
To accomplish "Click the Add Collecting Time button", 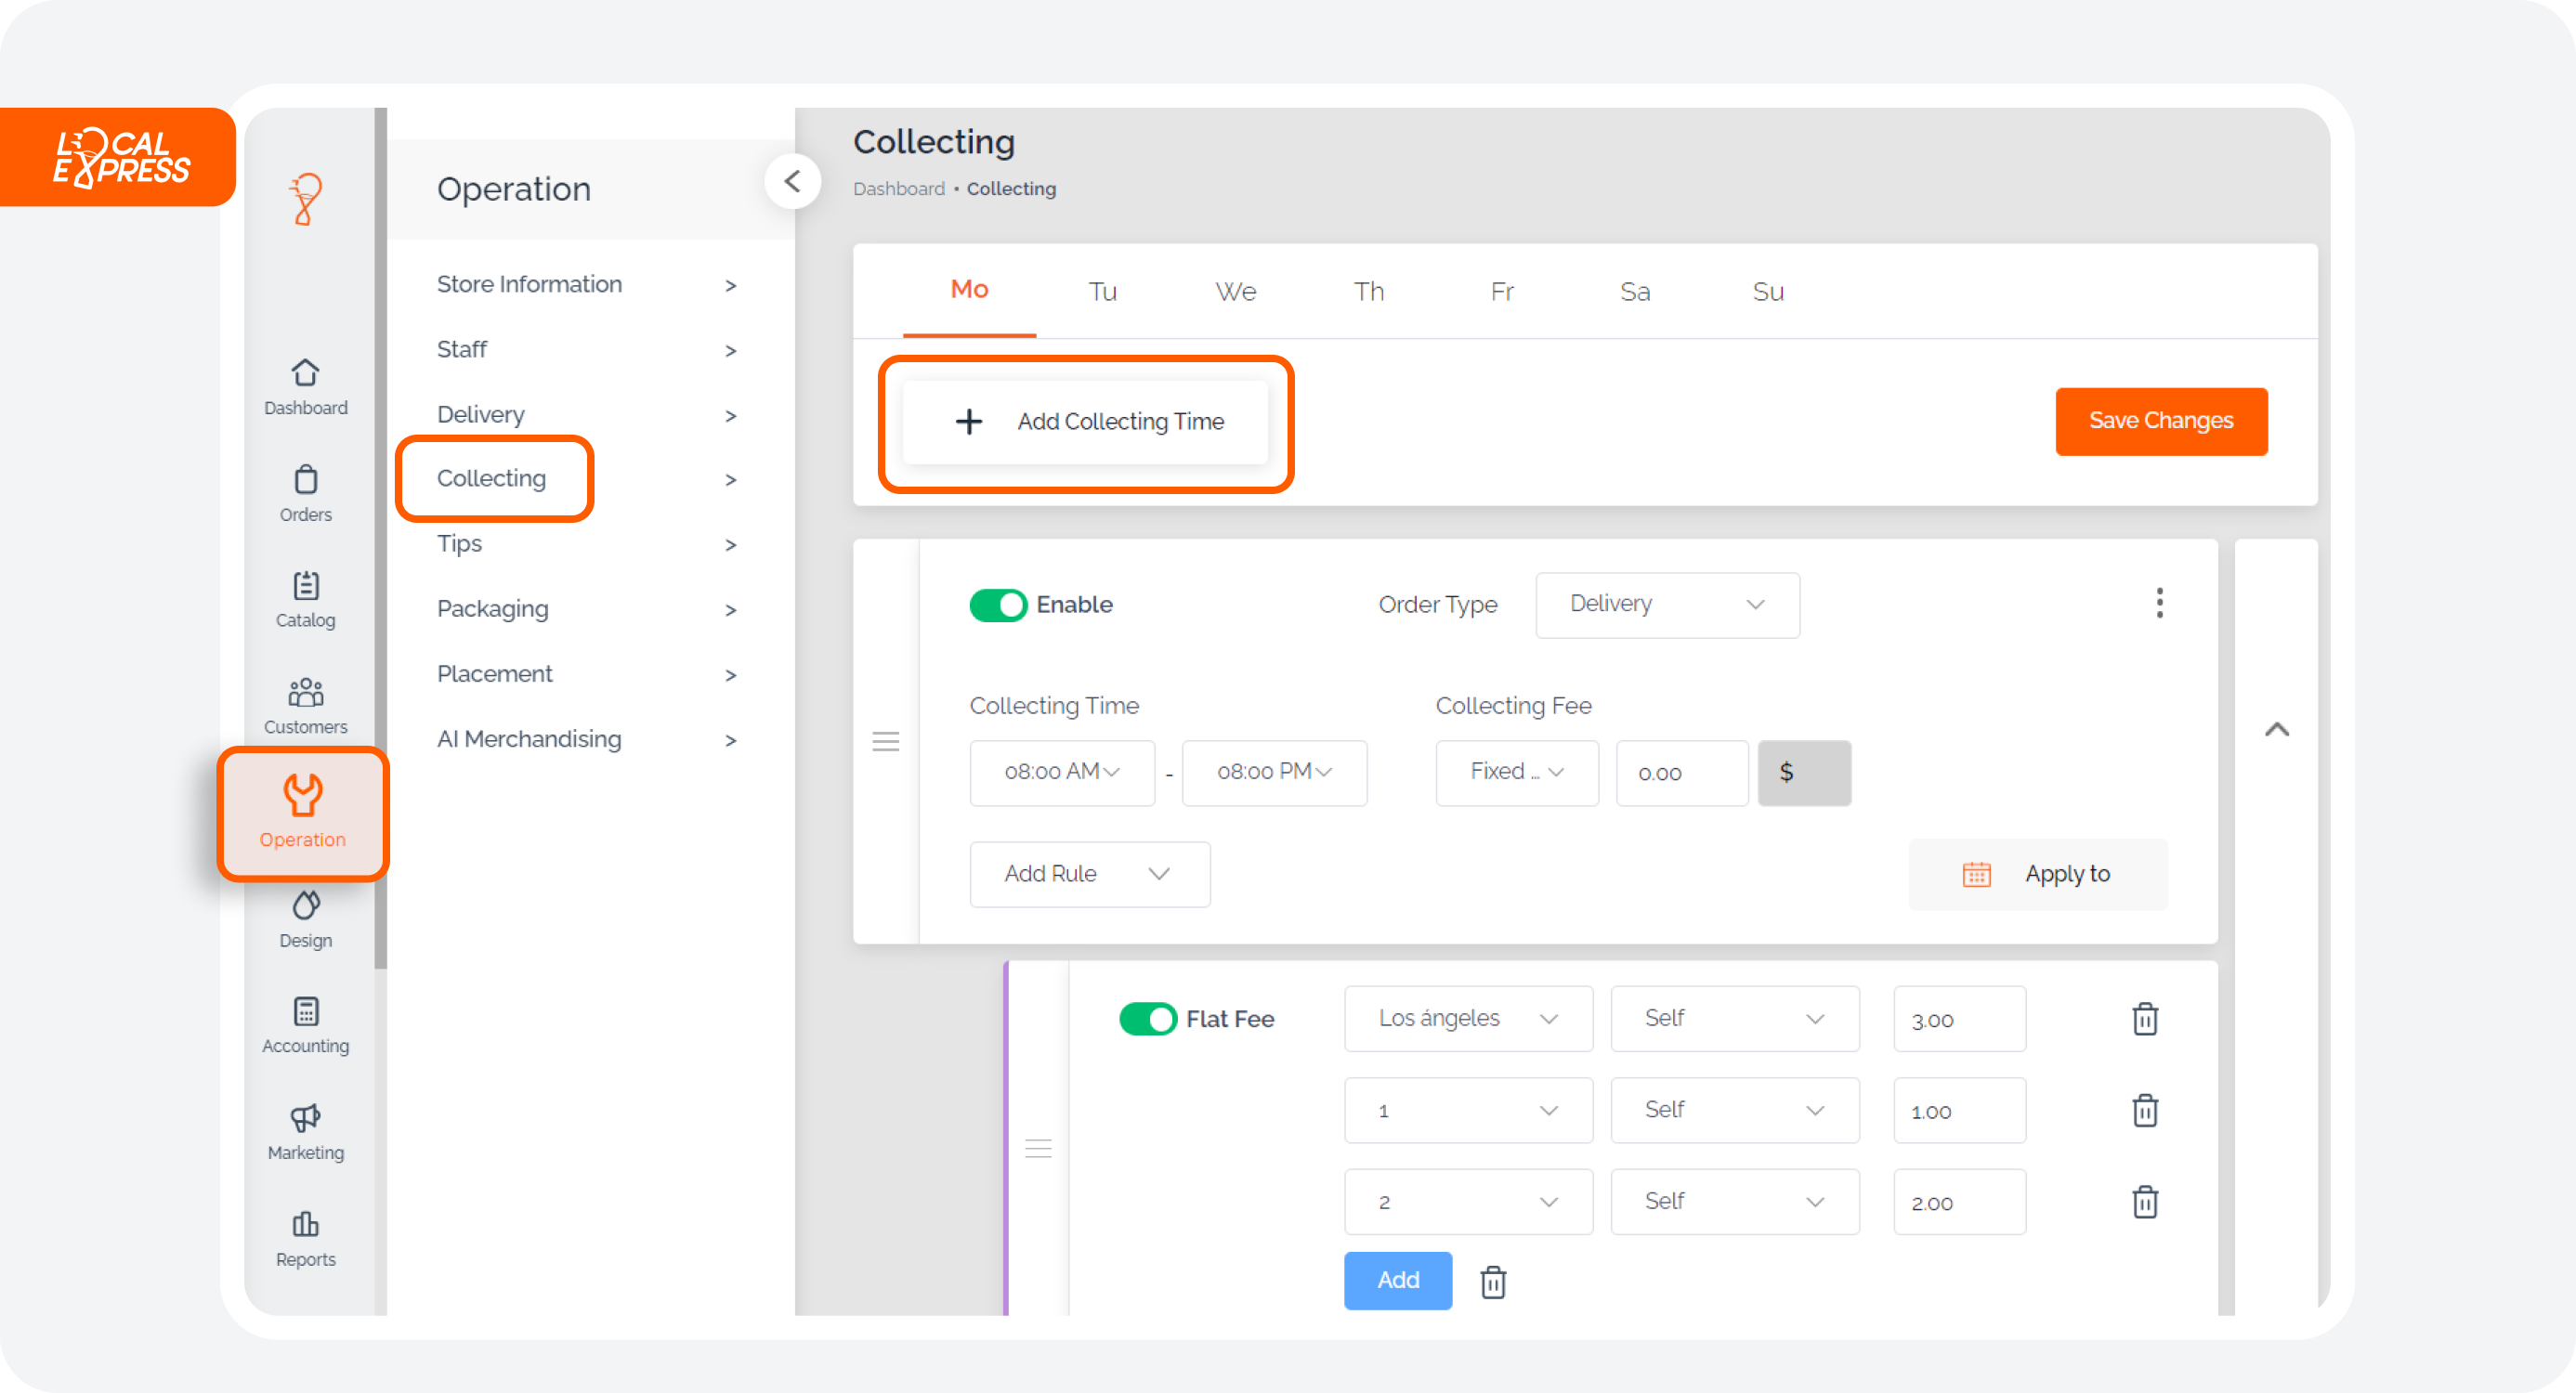I will 1085,421.
